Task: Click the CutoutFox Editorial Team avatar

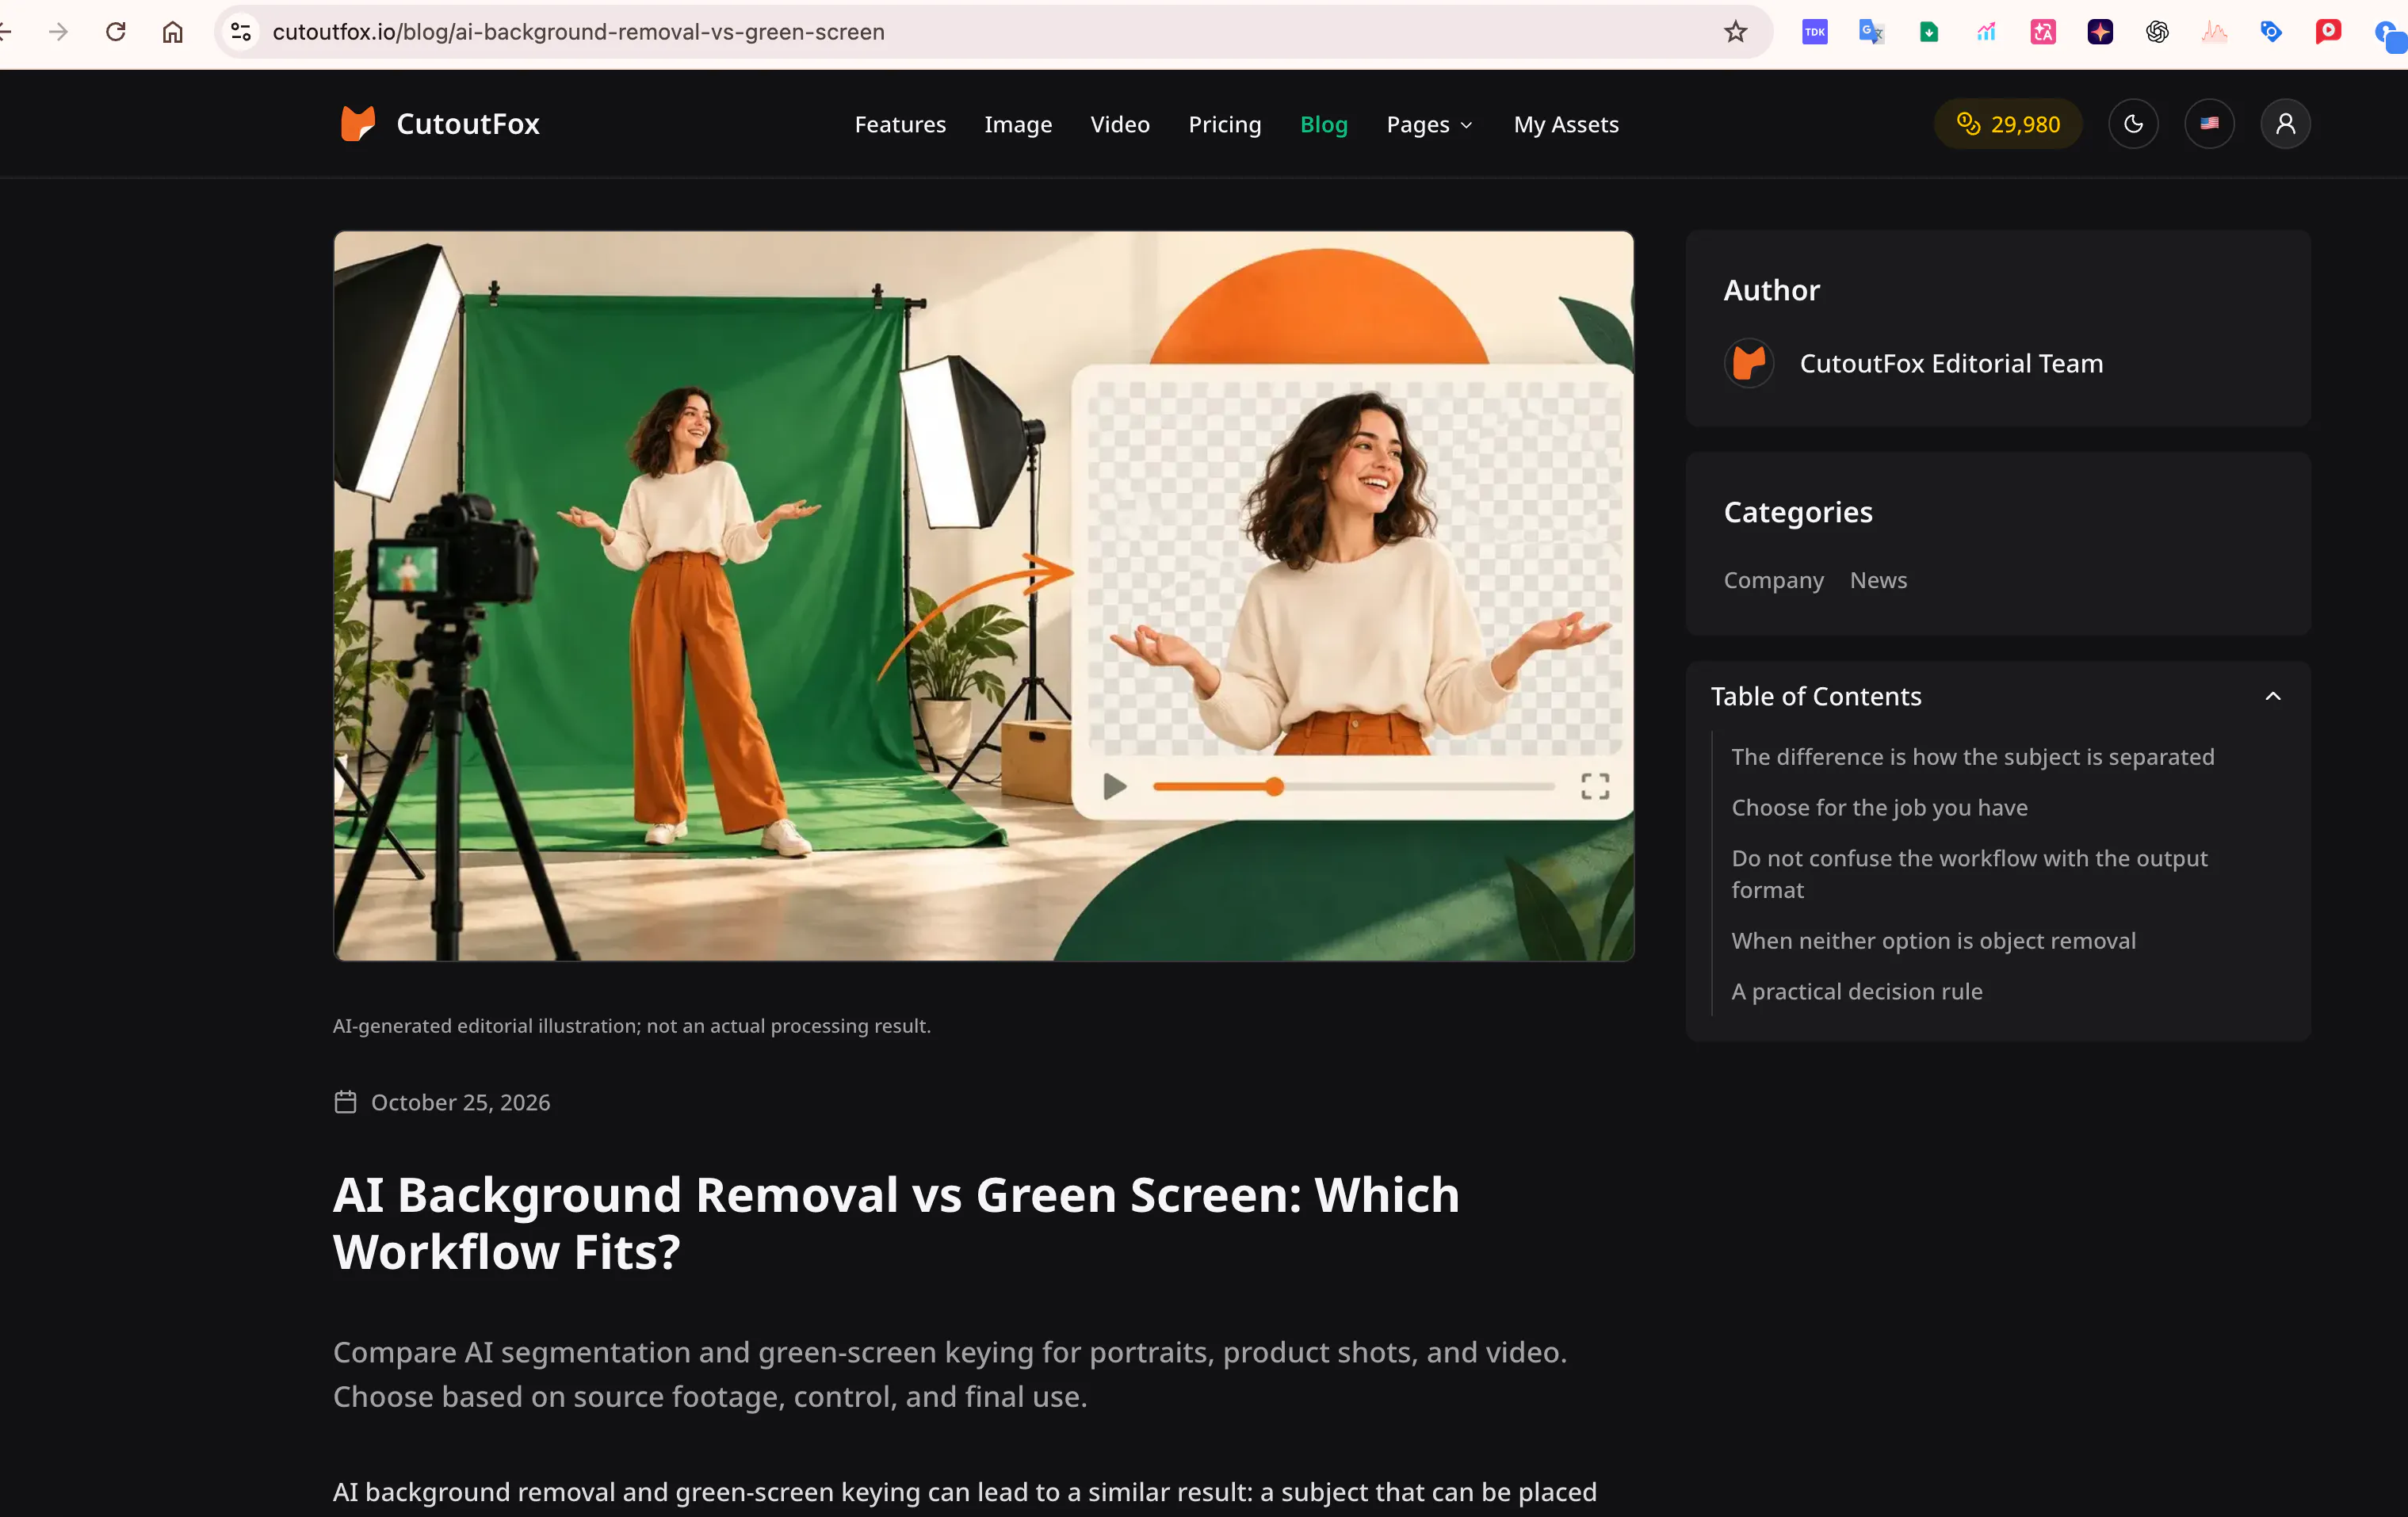Action: click(x=1749, y=363)
